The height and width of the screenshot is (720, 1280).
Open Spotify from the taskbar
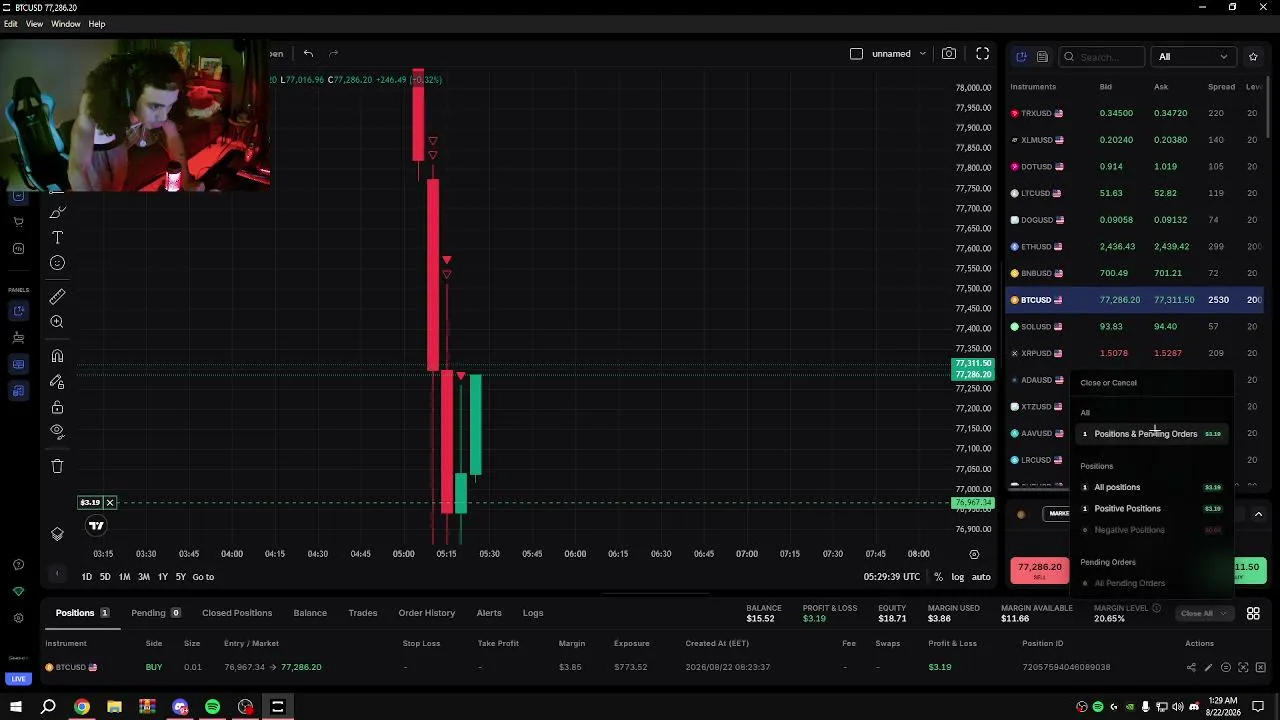coord(212,707)
